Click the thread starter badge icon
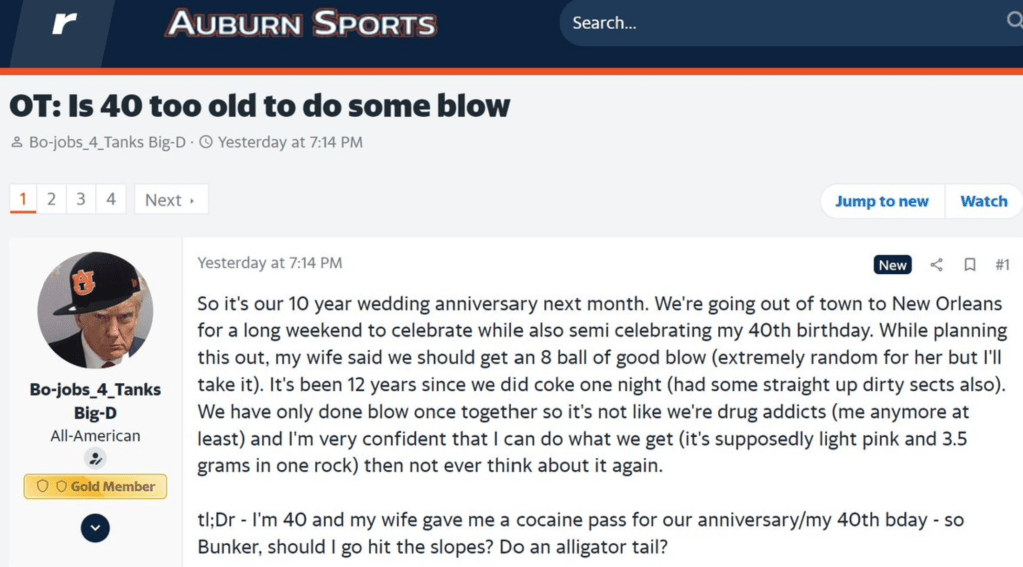Viewport: 1023px width, 567px height. (x=95, y=459)
